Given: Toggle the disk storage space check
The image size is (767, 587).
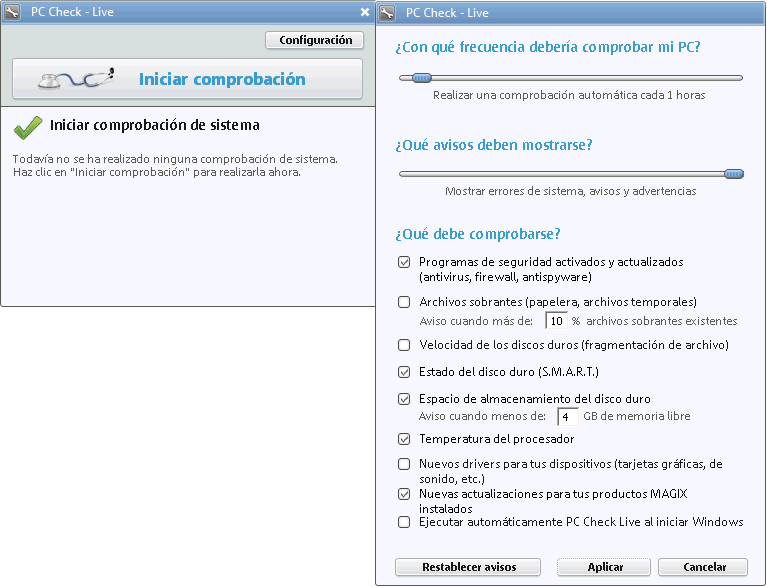Looking at the screenshot, I should pos(404,398).
